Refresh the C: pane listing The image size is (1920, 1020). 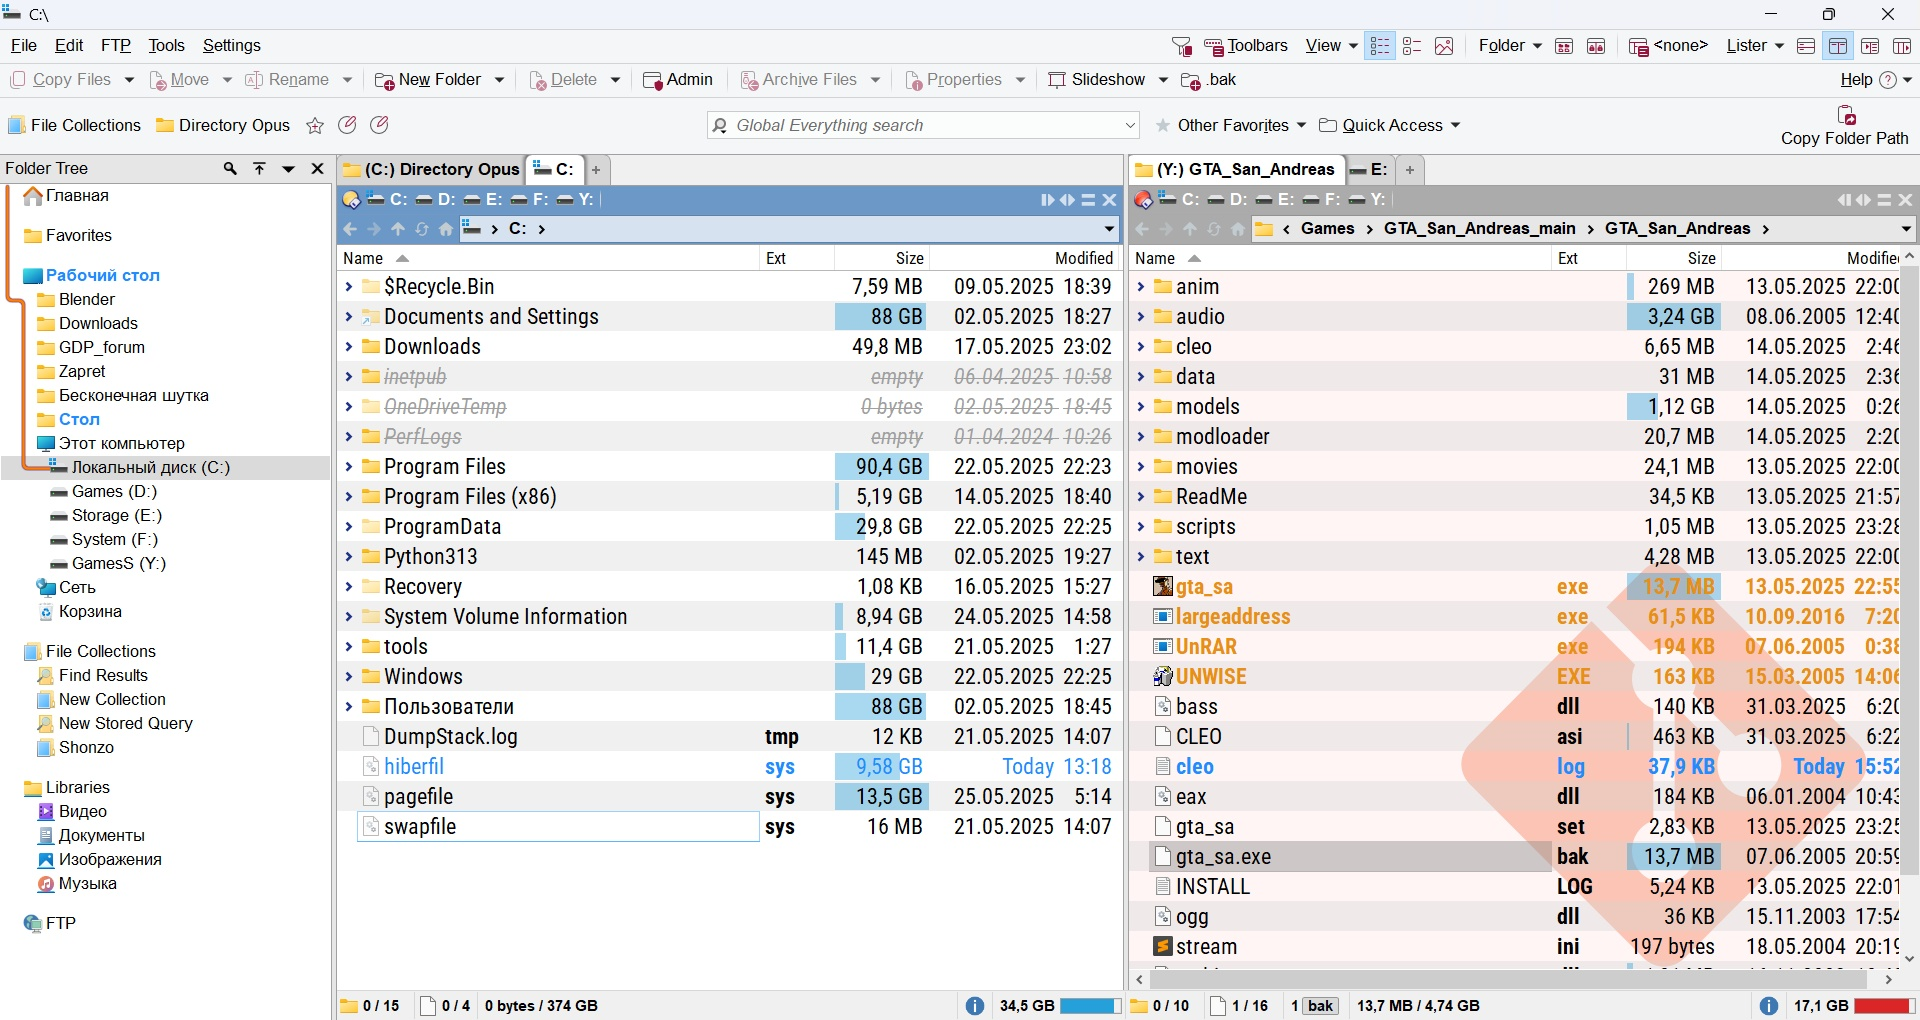tap(422, 229)
